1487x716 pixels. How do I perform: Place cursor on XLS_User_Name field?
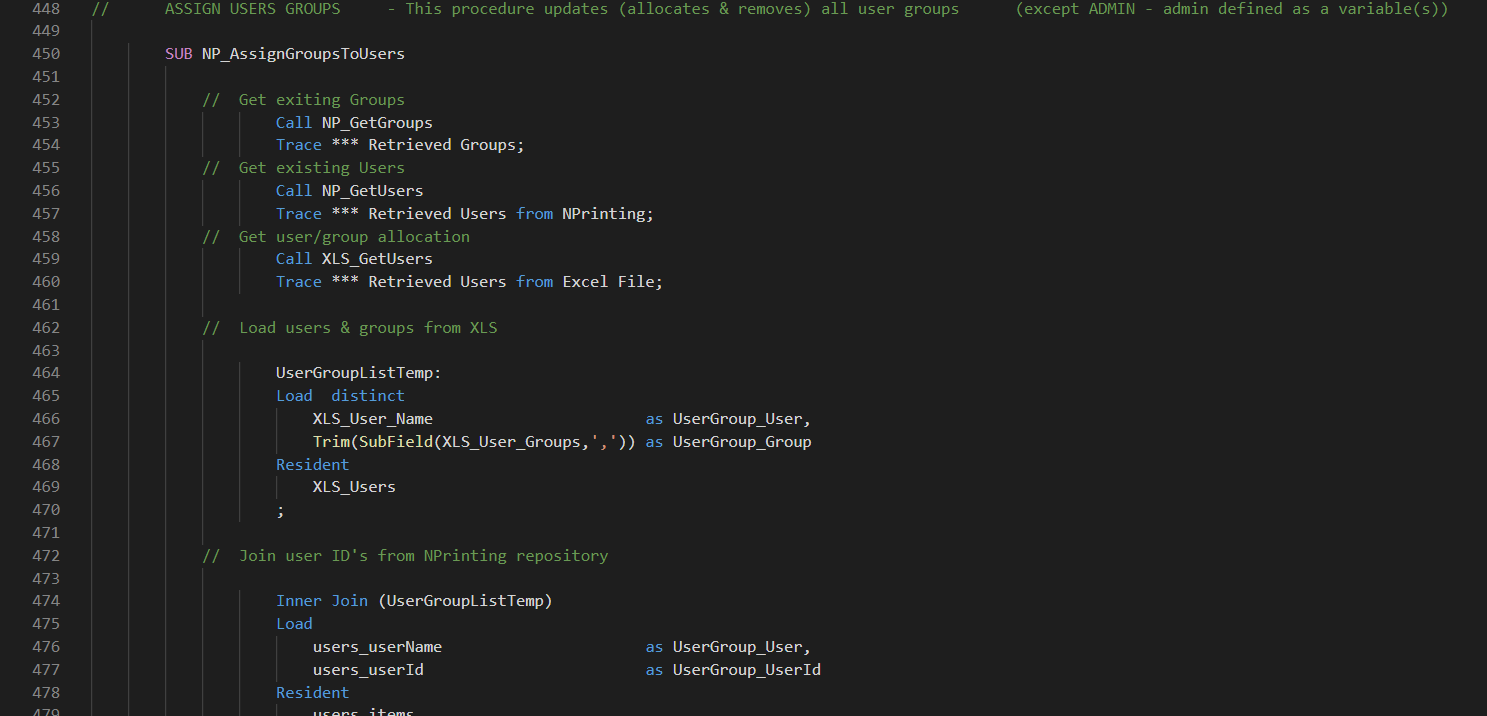click(372, 419)
